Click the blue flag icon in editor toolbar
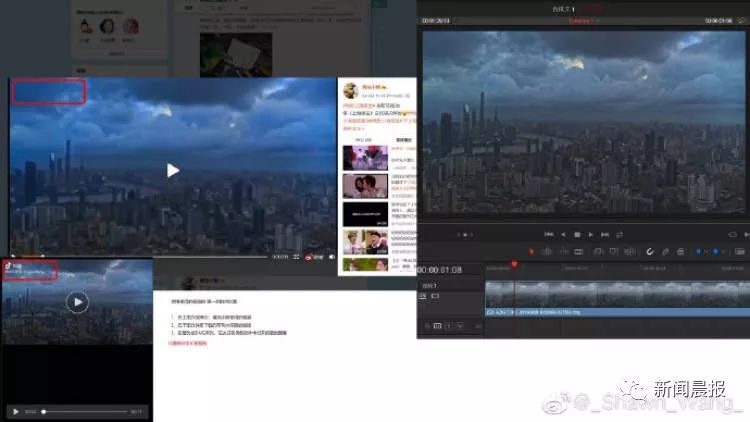 pyautogui.click(x=698, y=252)
